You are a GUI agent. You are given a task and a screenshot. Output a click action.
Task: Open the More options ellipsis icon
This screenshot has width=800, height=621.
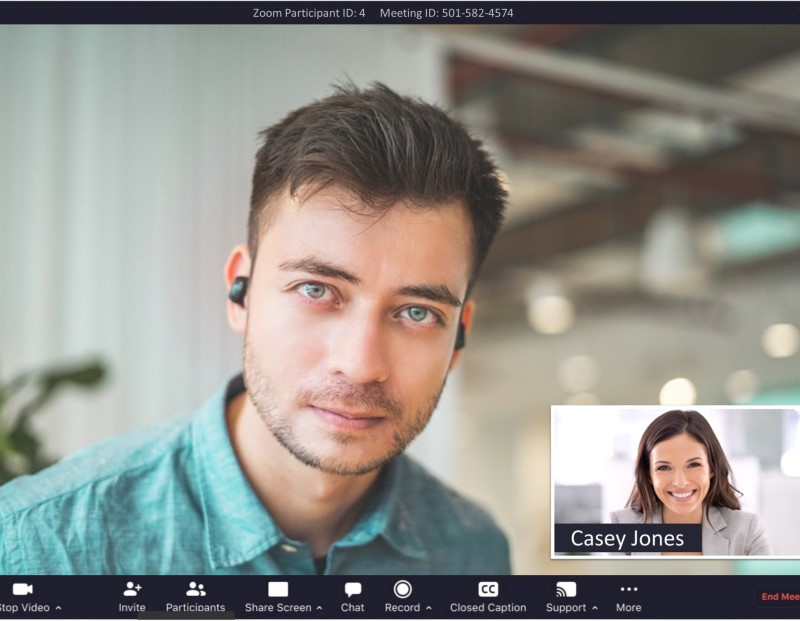click(628, 589)
